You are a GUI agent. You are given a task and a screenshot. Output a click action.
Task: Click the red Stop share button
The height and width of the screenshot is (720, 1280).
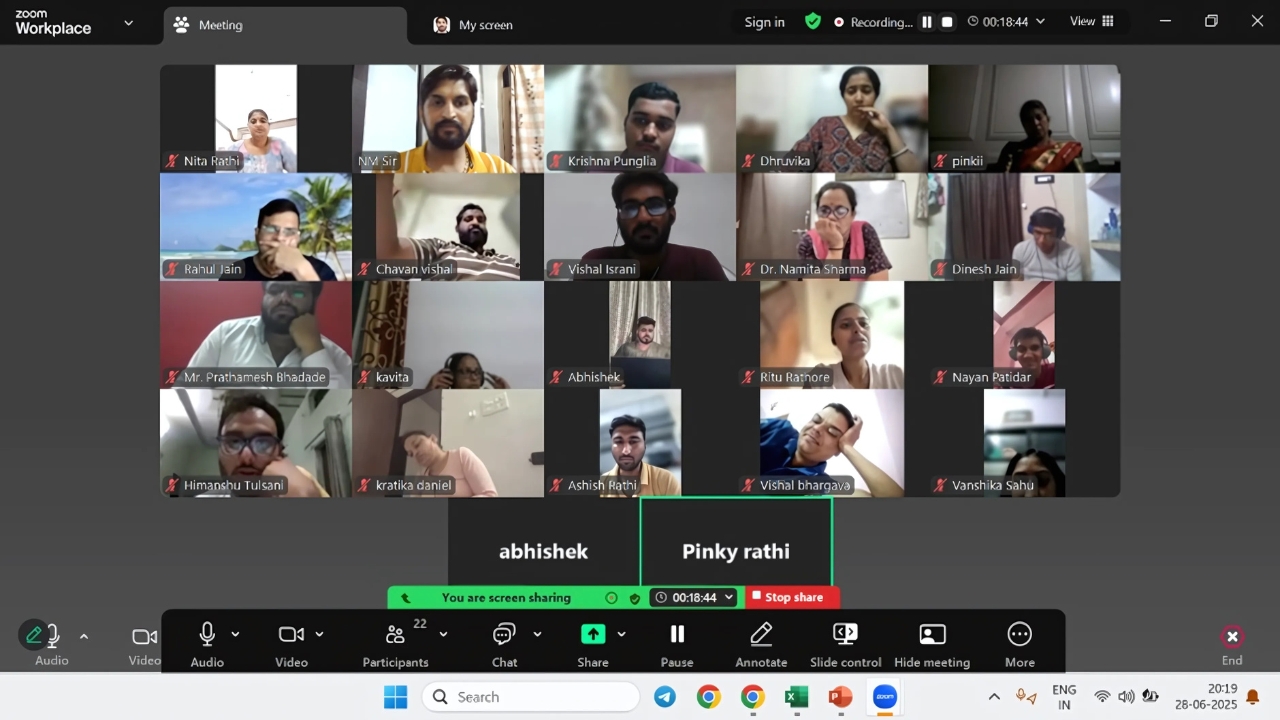coord(792,597)
